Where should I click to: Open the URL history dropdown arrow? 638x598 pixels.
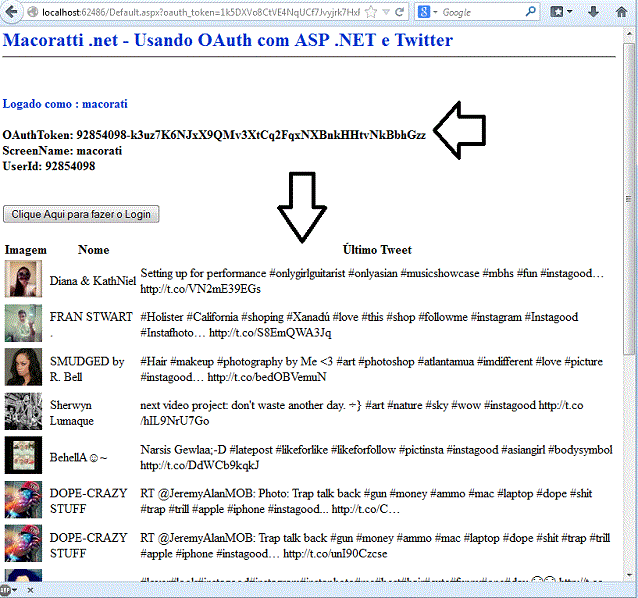coord(386,12)
